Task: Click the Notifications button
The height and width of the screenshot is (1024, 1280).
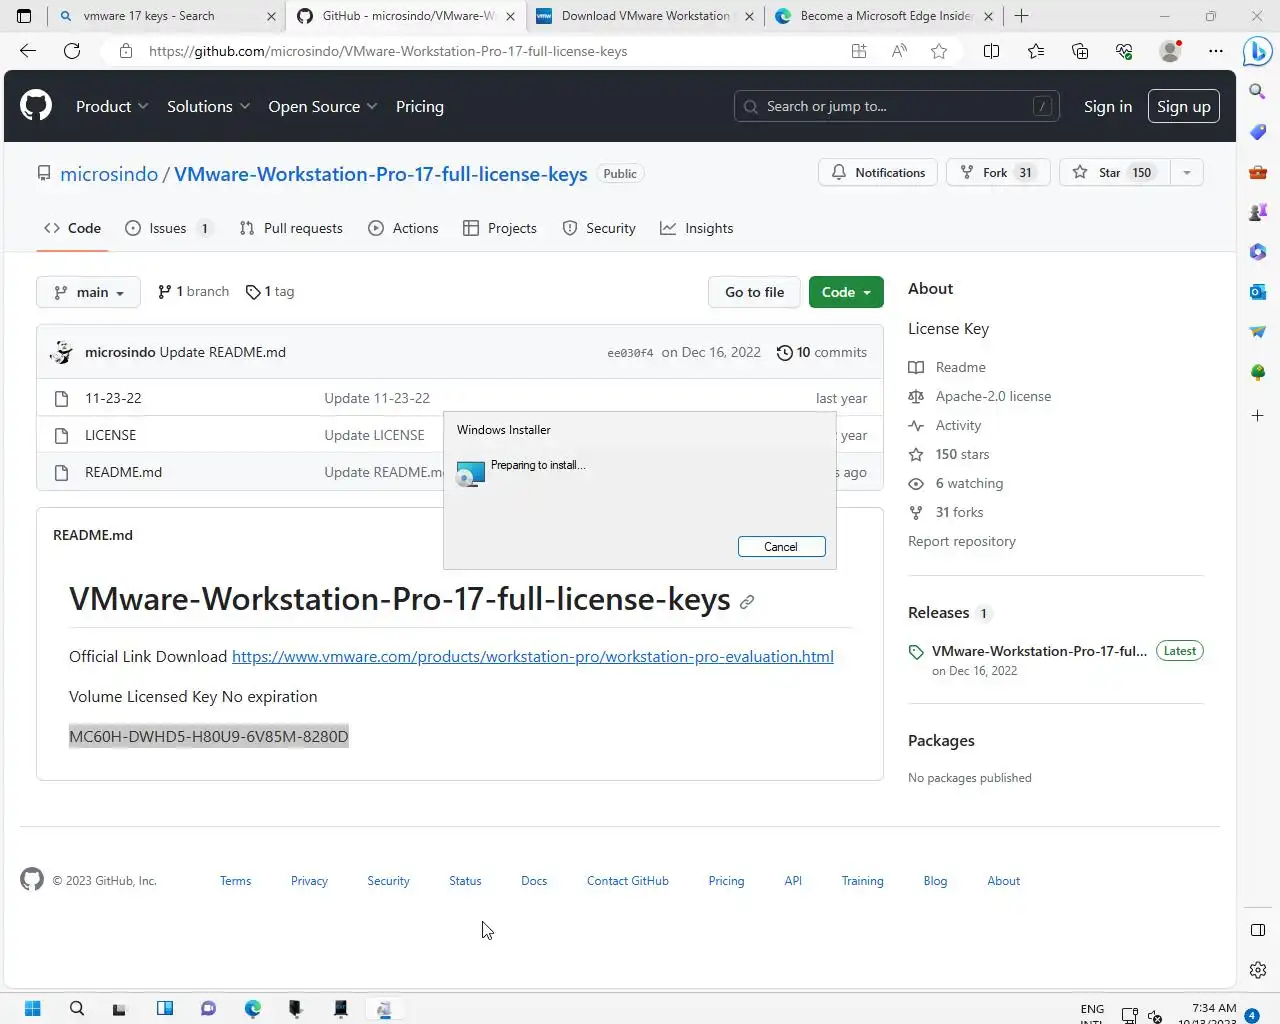Action: 878,172
